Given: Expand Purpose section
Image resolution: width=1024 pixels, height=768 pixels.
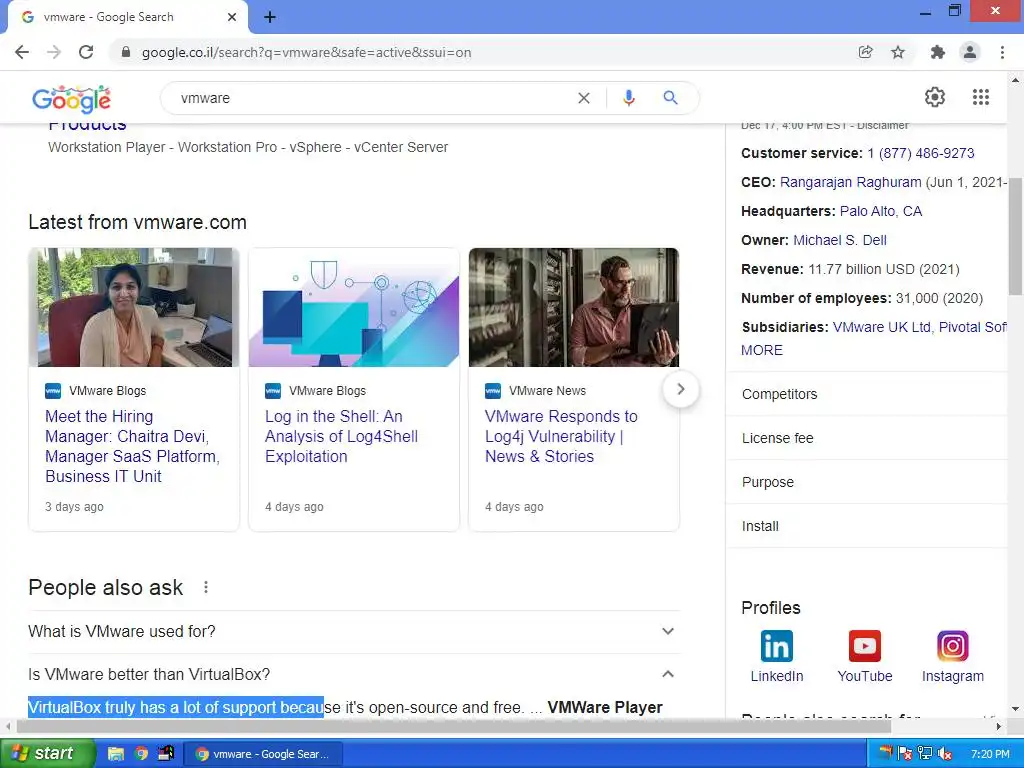Looking at the screenshot, I should tap(866, 482).
